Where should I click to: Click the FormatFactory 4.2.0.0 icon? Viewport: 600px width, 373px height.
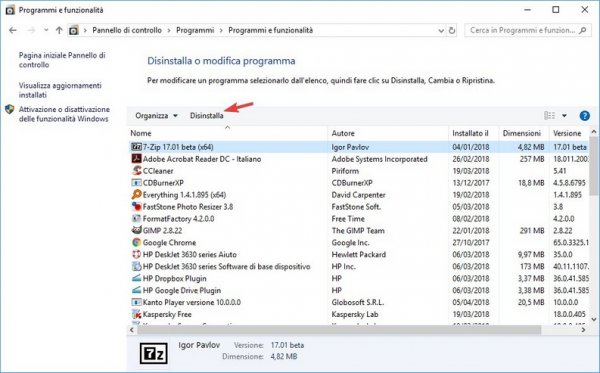pos(136,218)
